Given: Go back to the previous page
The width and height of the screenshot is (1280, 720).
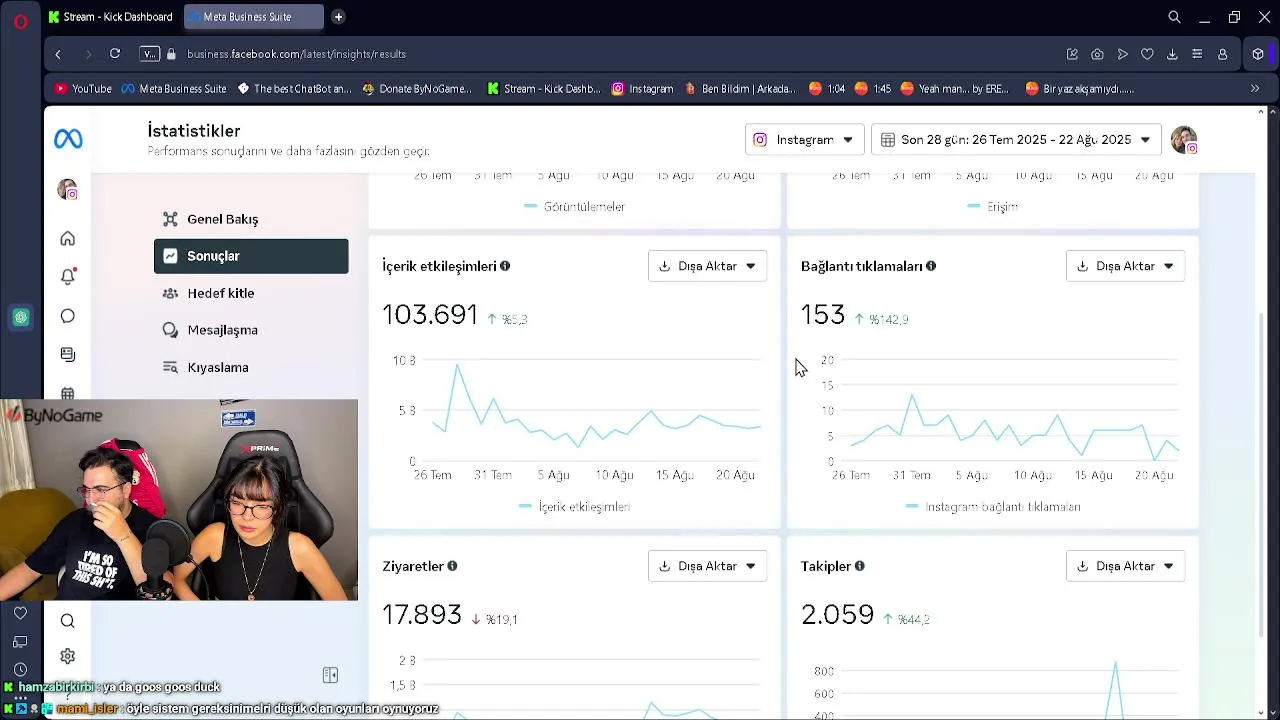Looking at the screenshot, I should point(58,54).
